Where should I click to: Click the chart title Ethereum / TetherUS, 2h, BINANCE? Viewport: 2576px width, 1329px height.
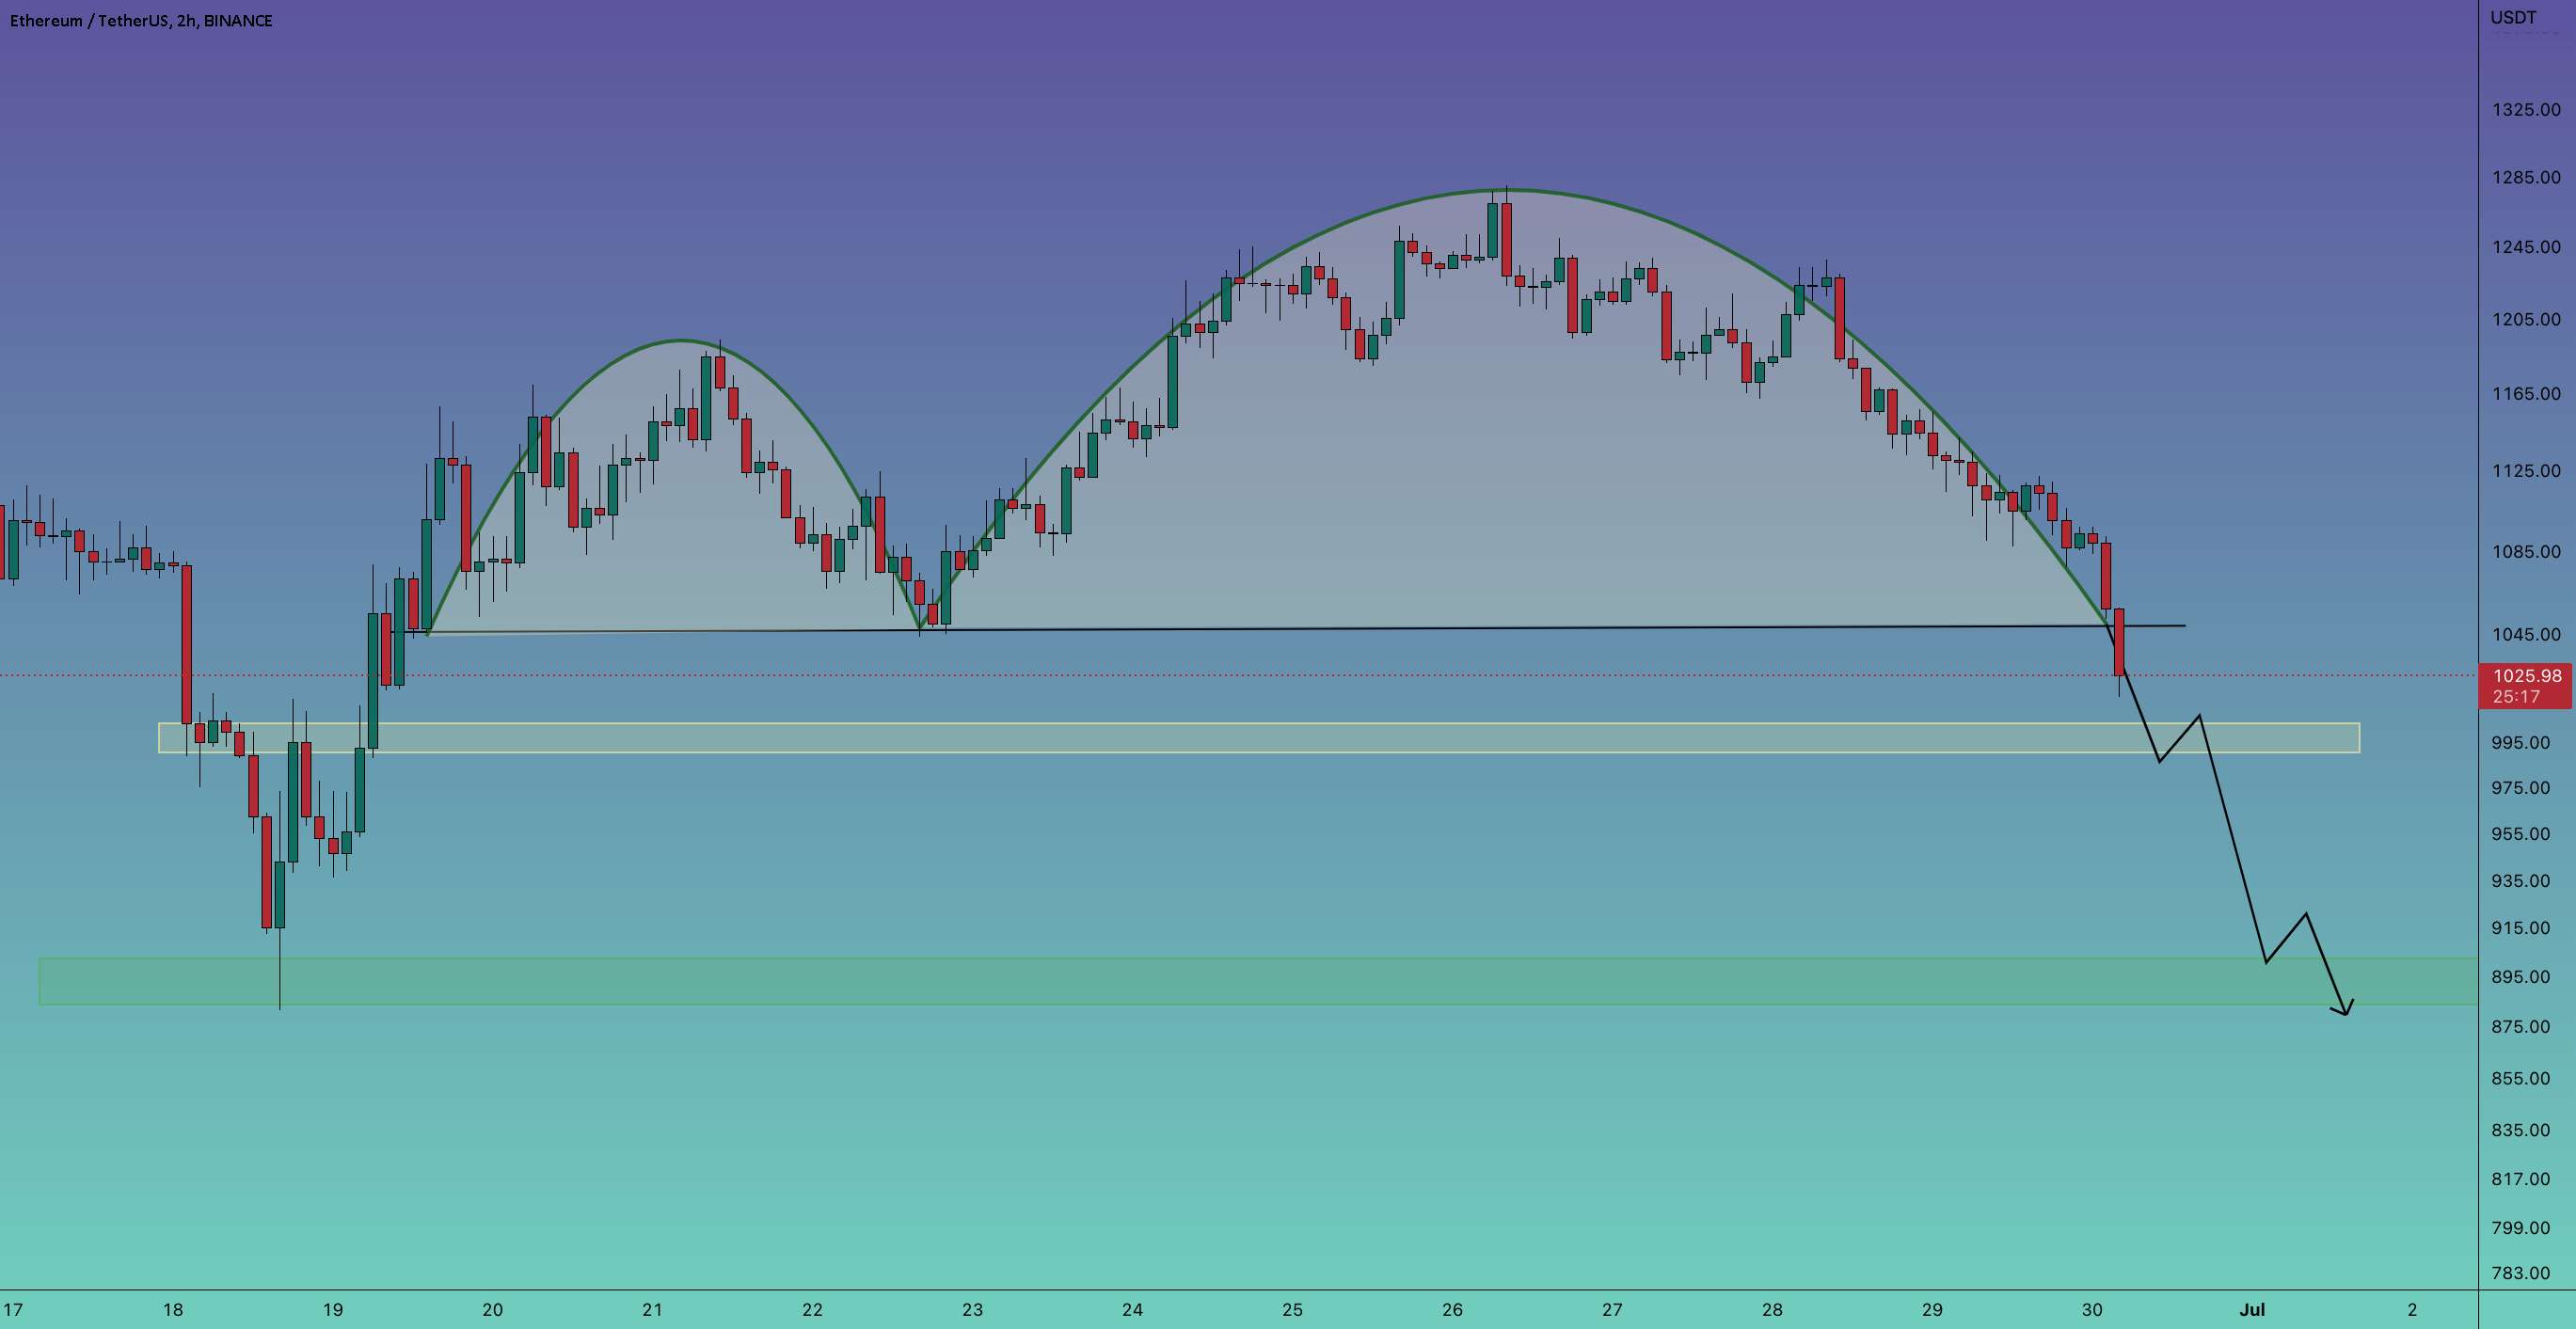141,21
